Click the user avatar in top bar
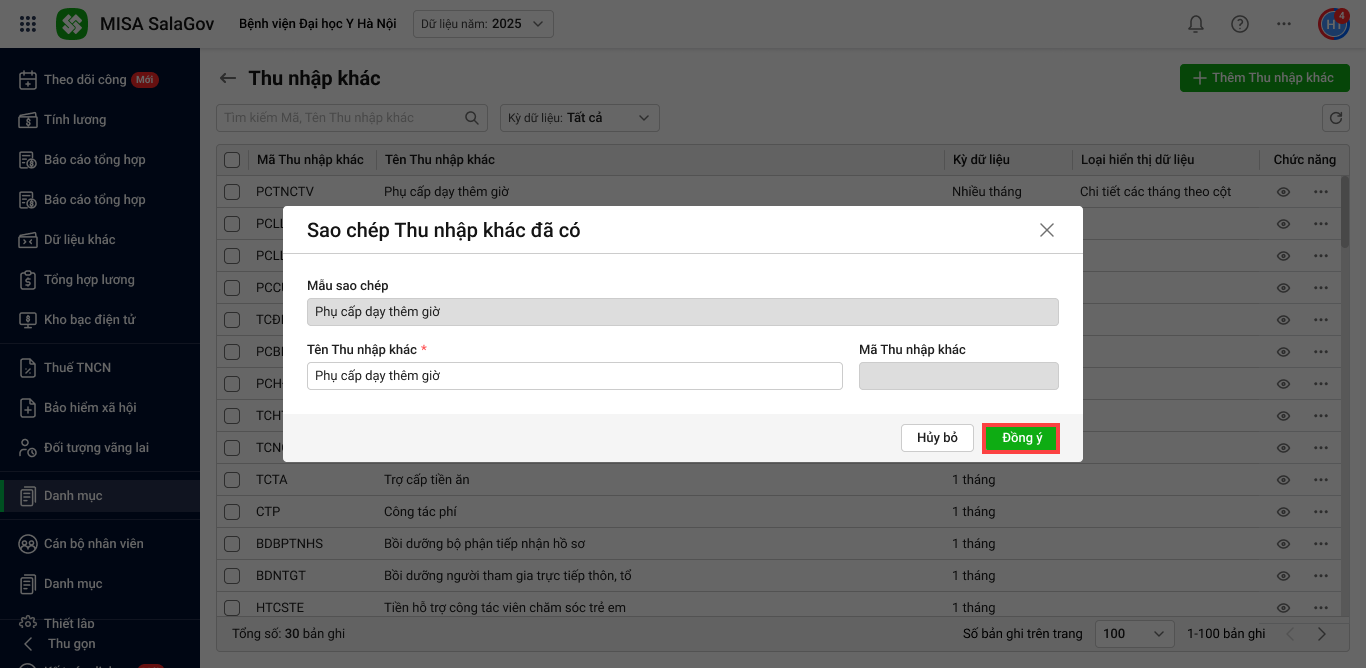Viewport: 1366px width, 668px height. click(x=1333, y=24)
